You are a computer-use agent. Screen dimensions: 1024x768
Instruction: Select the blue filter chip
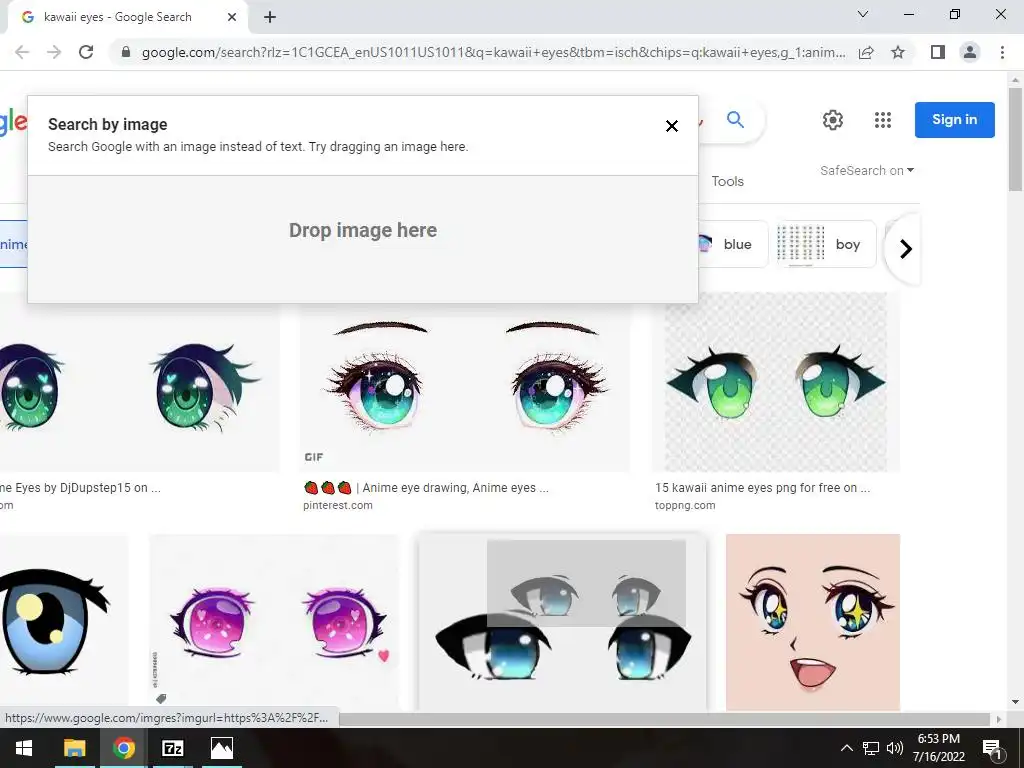pyautogui.click(x=733, y=244)
